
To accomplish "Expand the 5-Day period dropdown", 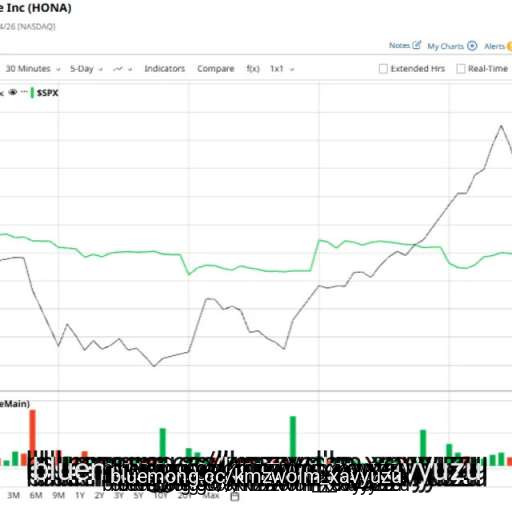I will click(86, 69).
